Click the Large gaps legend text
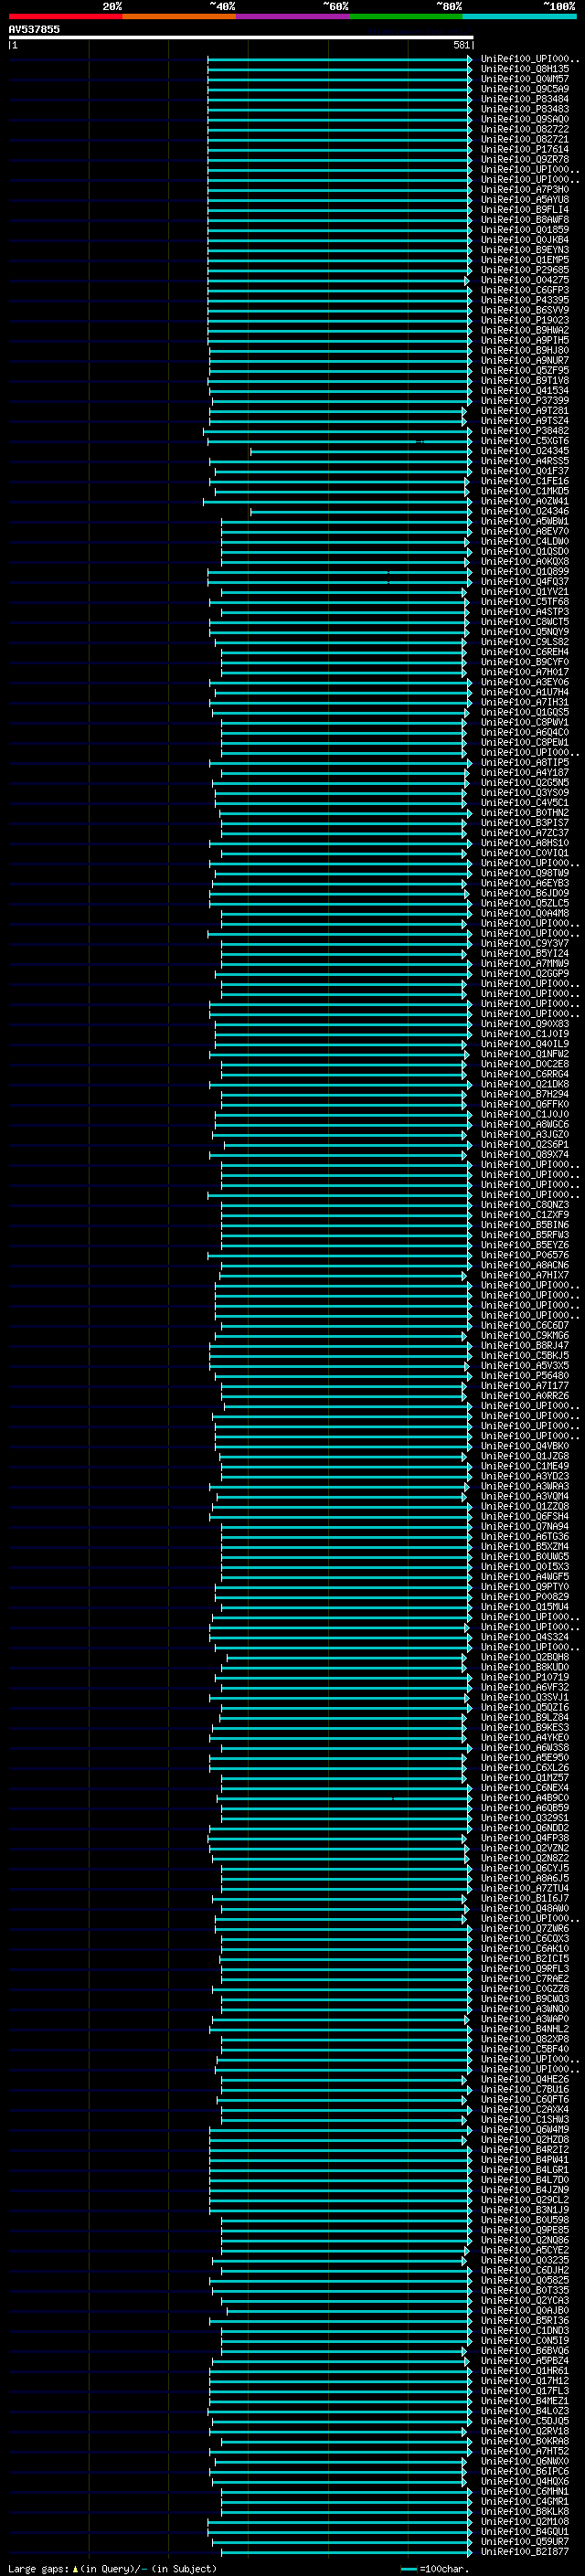 (111, 2569)
